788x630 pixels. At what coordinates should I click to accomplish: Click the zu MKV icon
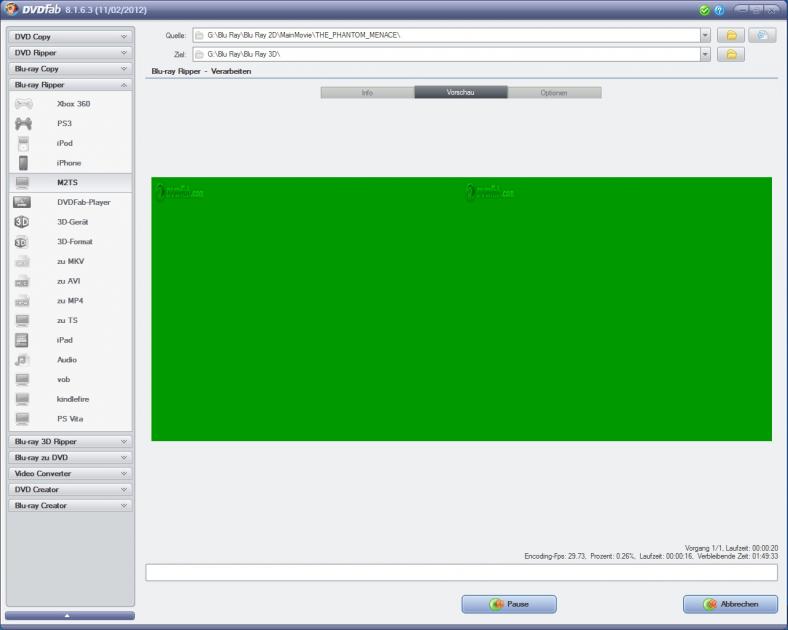(22, 261)
